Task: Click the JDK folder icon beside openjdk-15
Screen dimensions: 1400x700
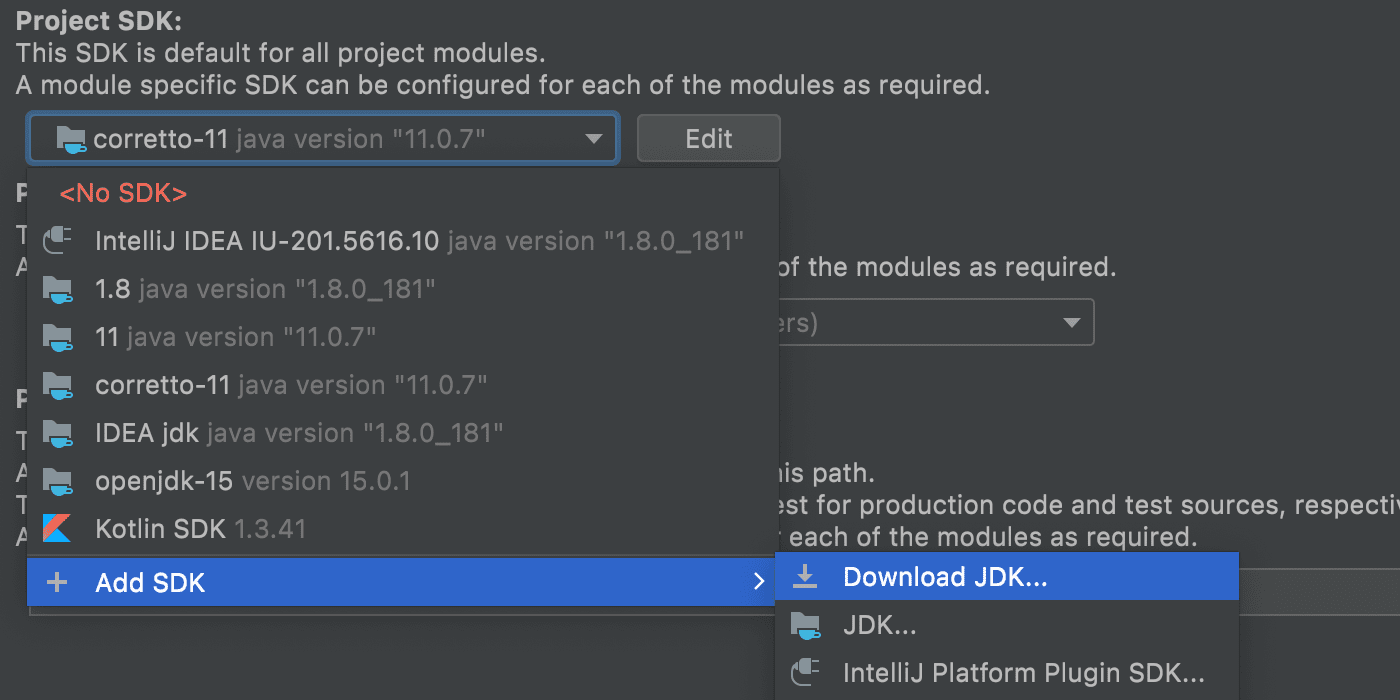Action: click(58, 480)
